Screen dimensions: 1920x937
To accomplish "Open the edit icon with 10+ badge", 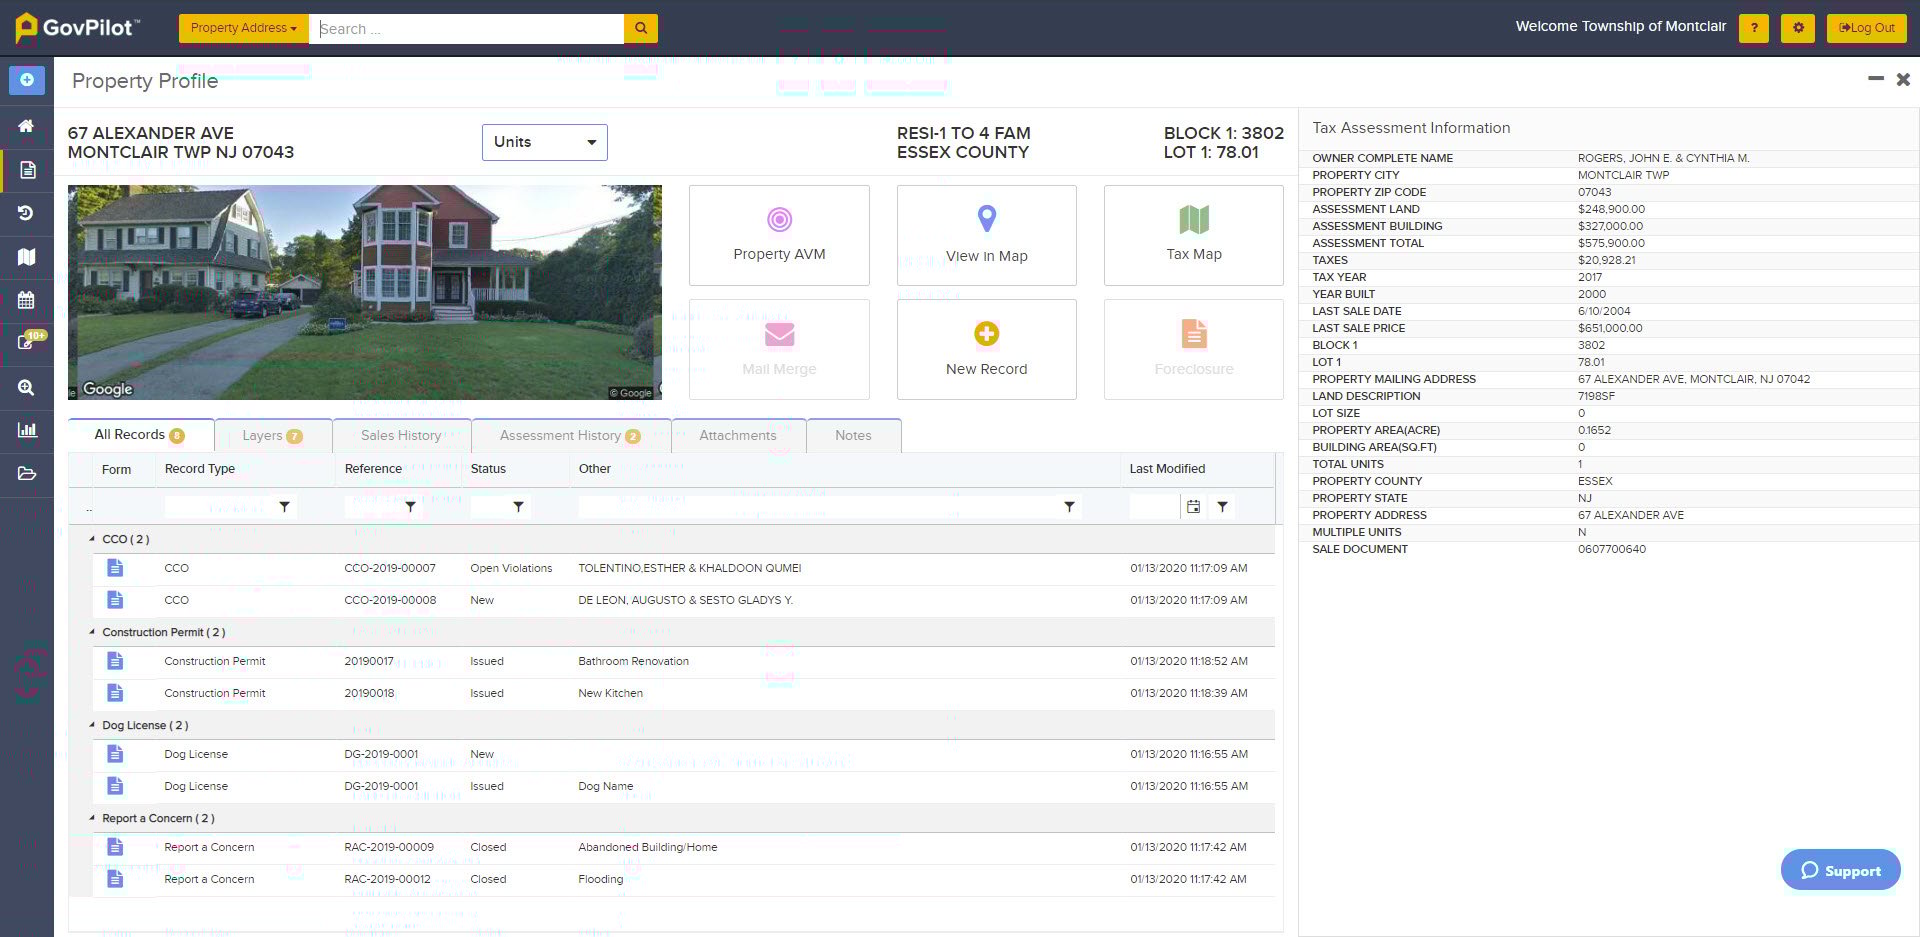I will click(x=27, y=341).
